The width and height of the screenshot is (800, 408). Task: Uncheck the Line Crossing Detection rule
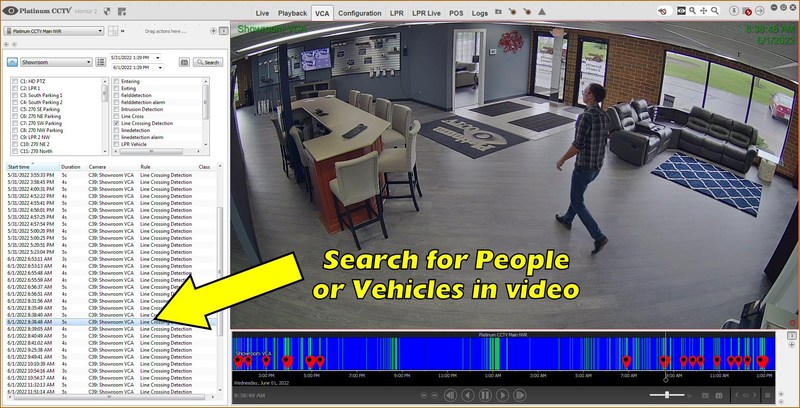115,123
